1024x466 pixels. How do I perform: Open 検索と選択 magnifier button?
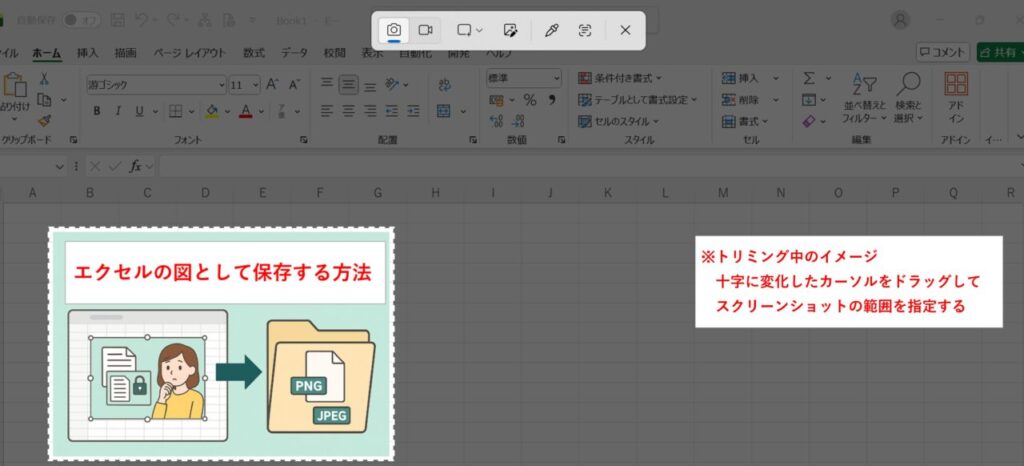pos(908,99)
